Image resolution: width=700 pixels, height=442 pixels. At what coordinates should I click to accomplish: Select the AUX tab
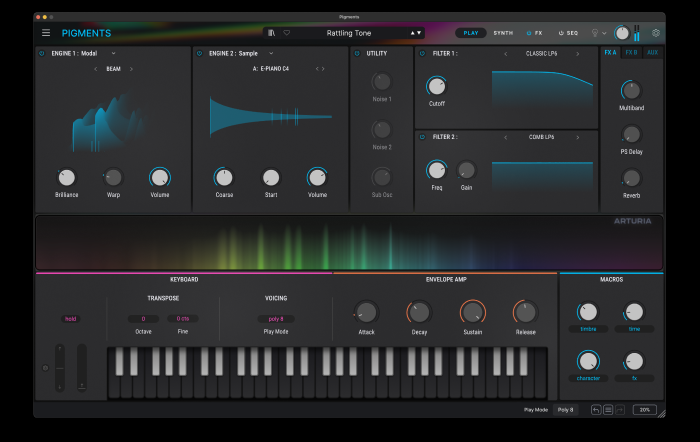click(652, 53)
